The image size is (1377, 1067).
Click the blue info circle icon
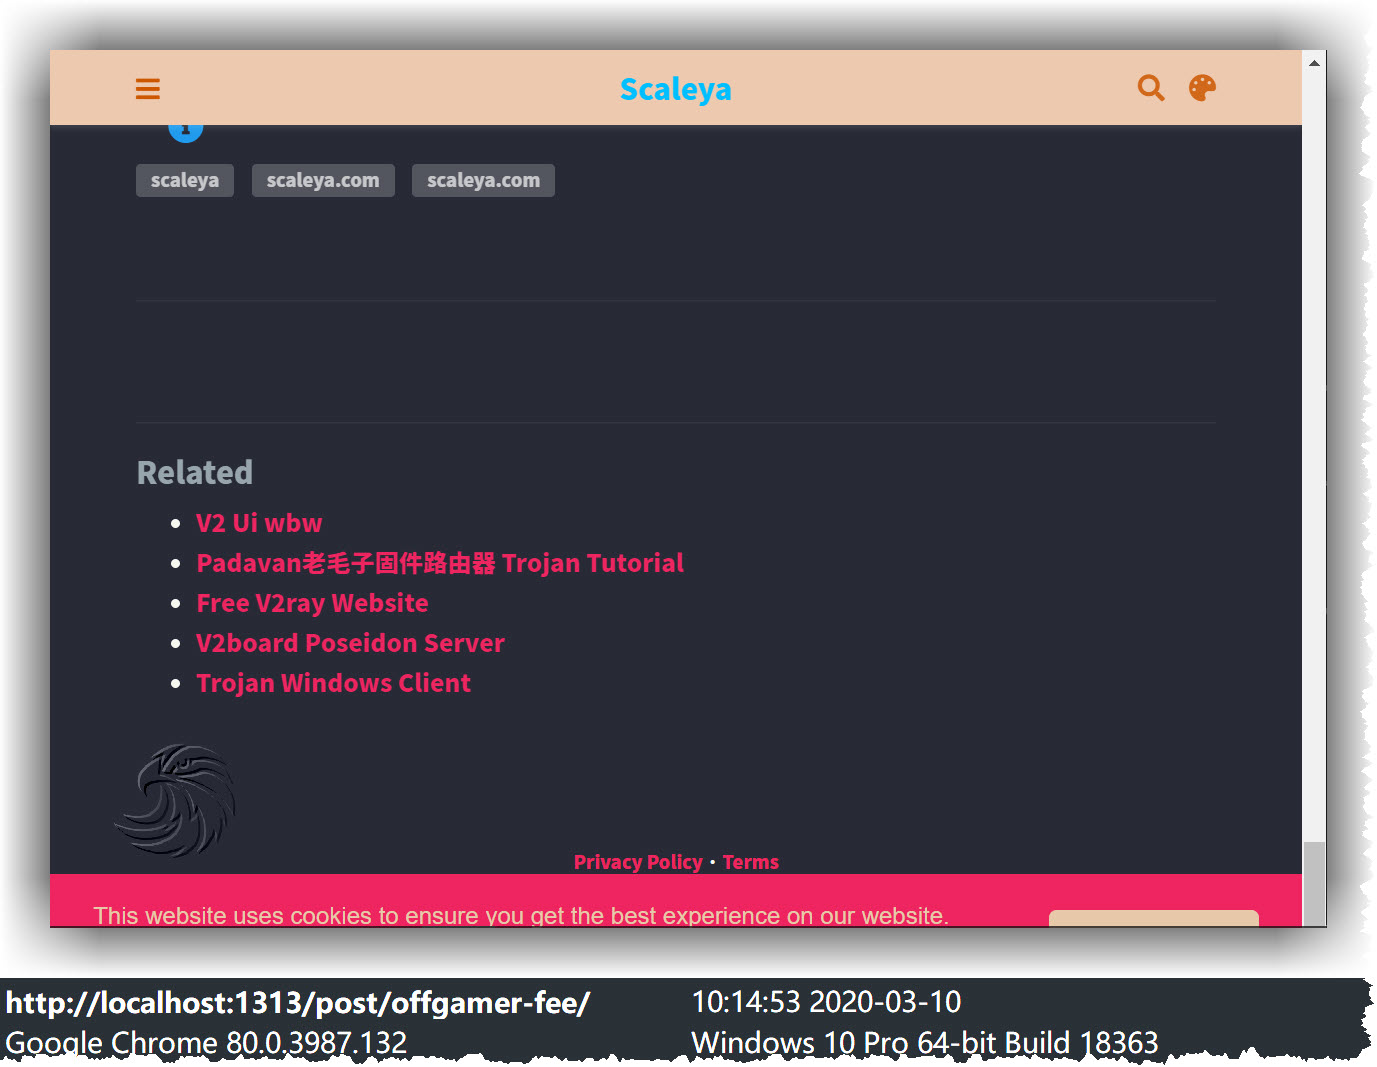click(186, 132)
